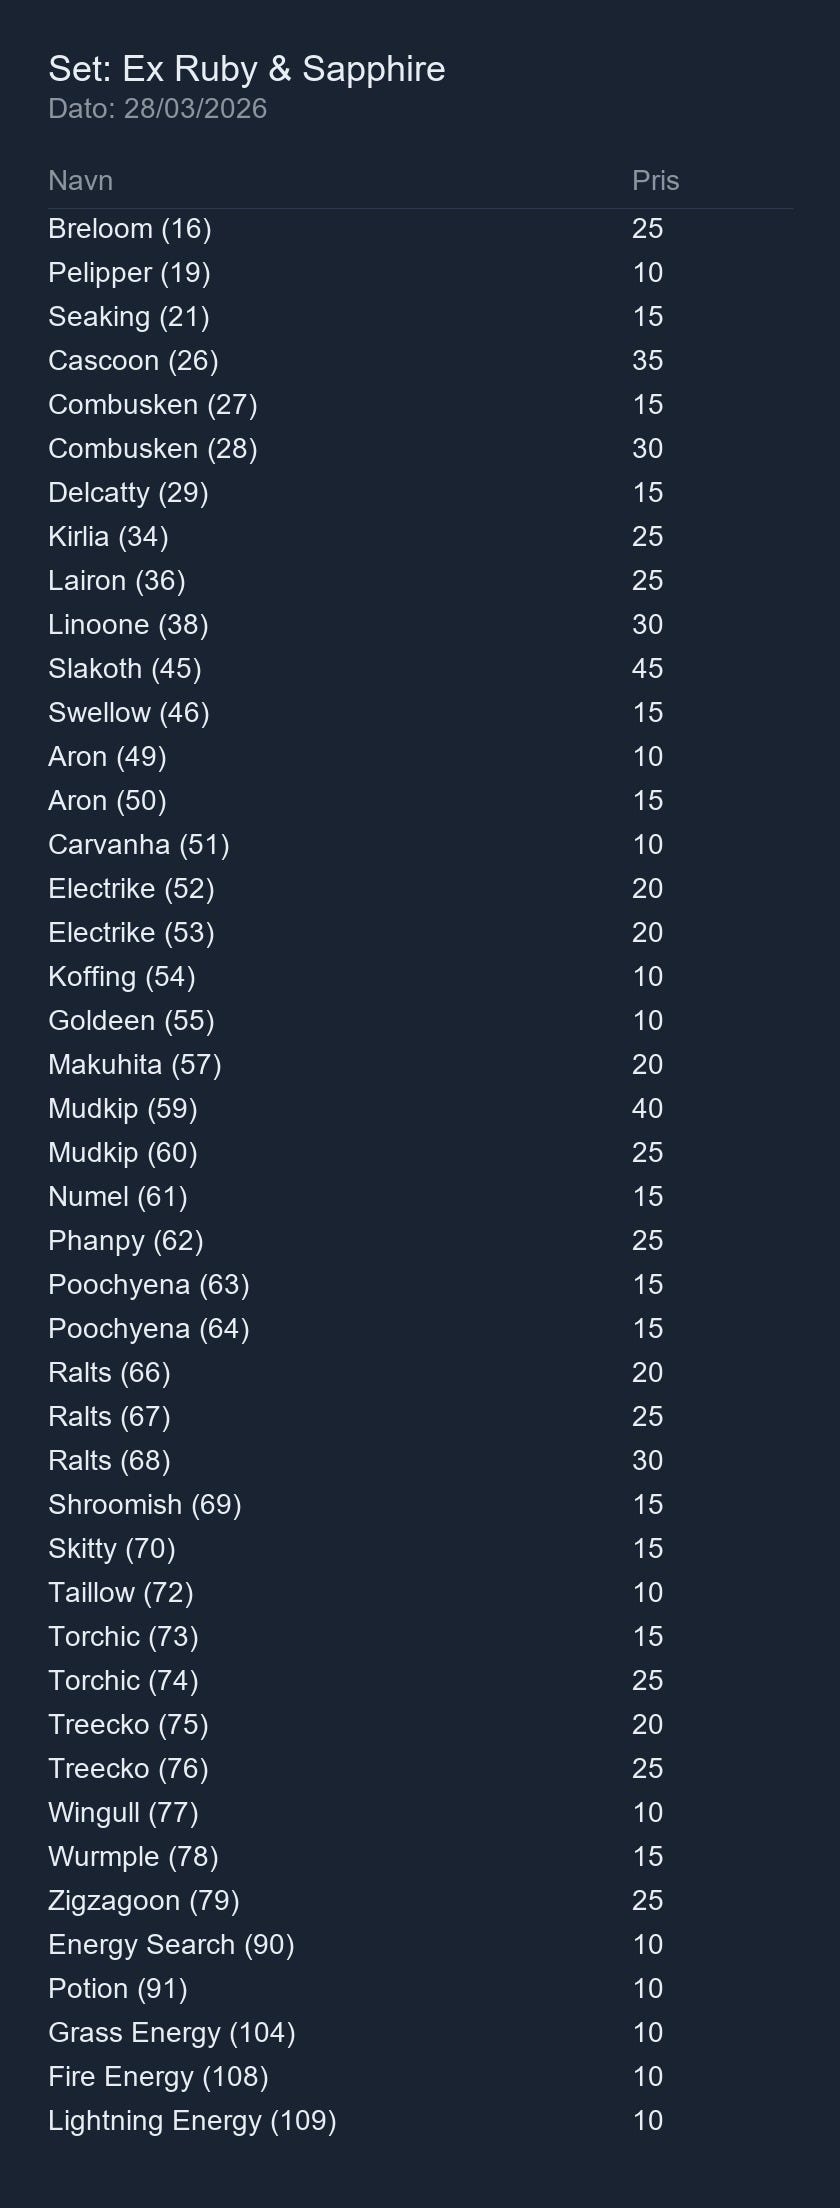Image resolution: width=840 pixels, height=2208 pixels.
Task: Click price 40 for Mudkip (59)
Action: pyautogui.click(x=647, y=1109)
